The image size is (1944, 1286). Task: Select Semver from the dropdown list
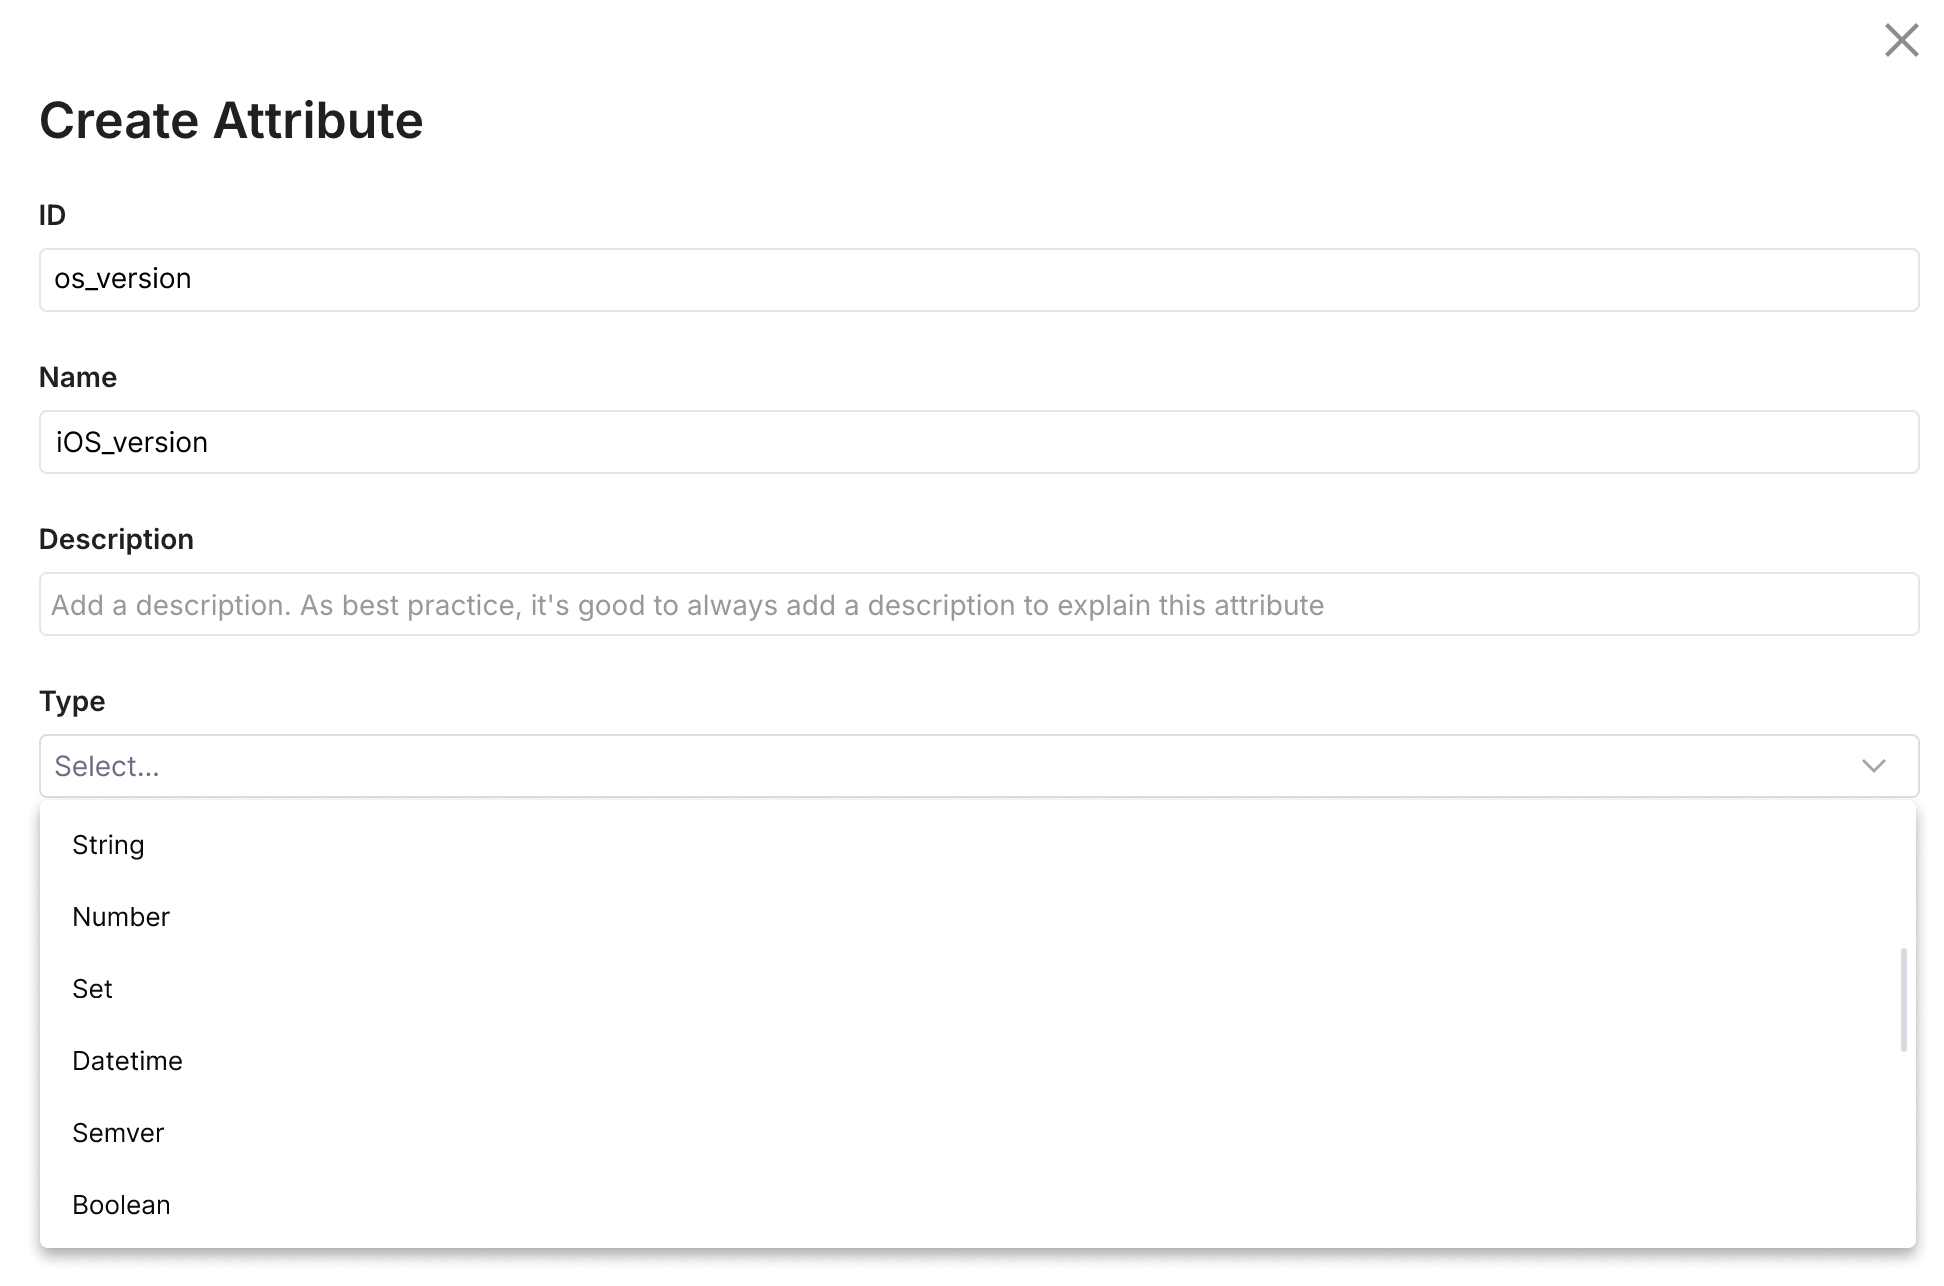[118, 1133]
